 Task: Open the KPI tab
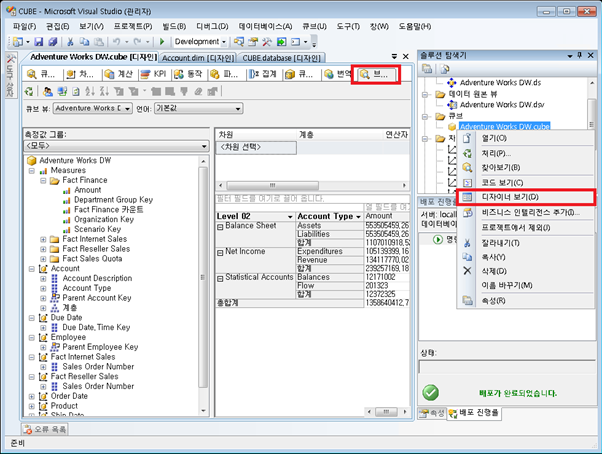pos(153,74)
